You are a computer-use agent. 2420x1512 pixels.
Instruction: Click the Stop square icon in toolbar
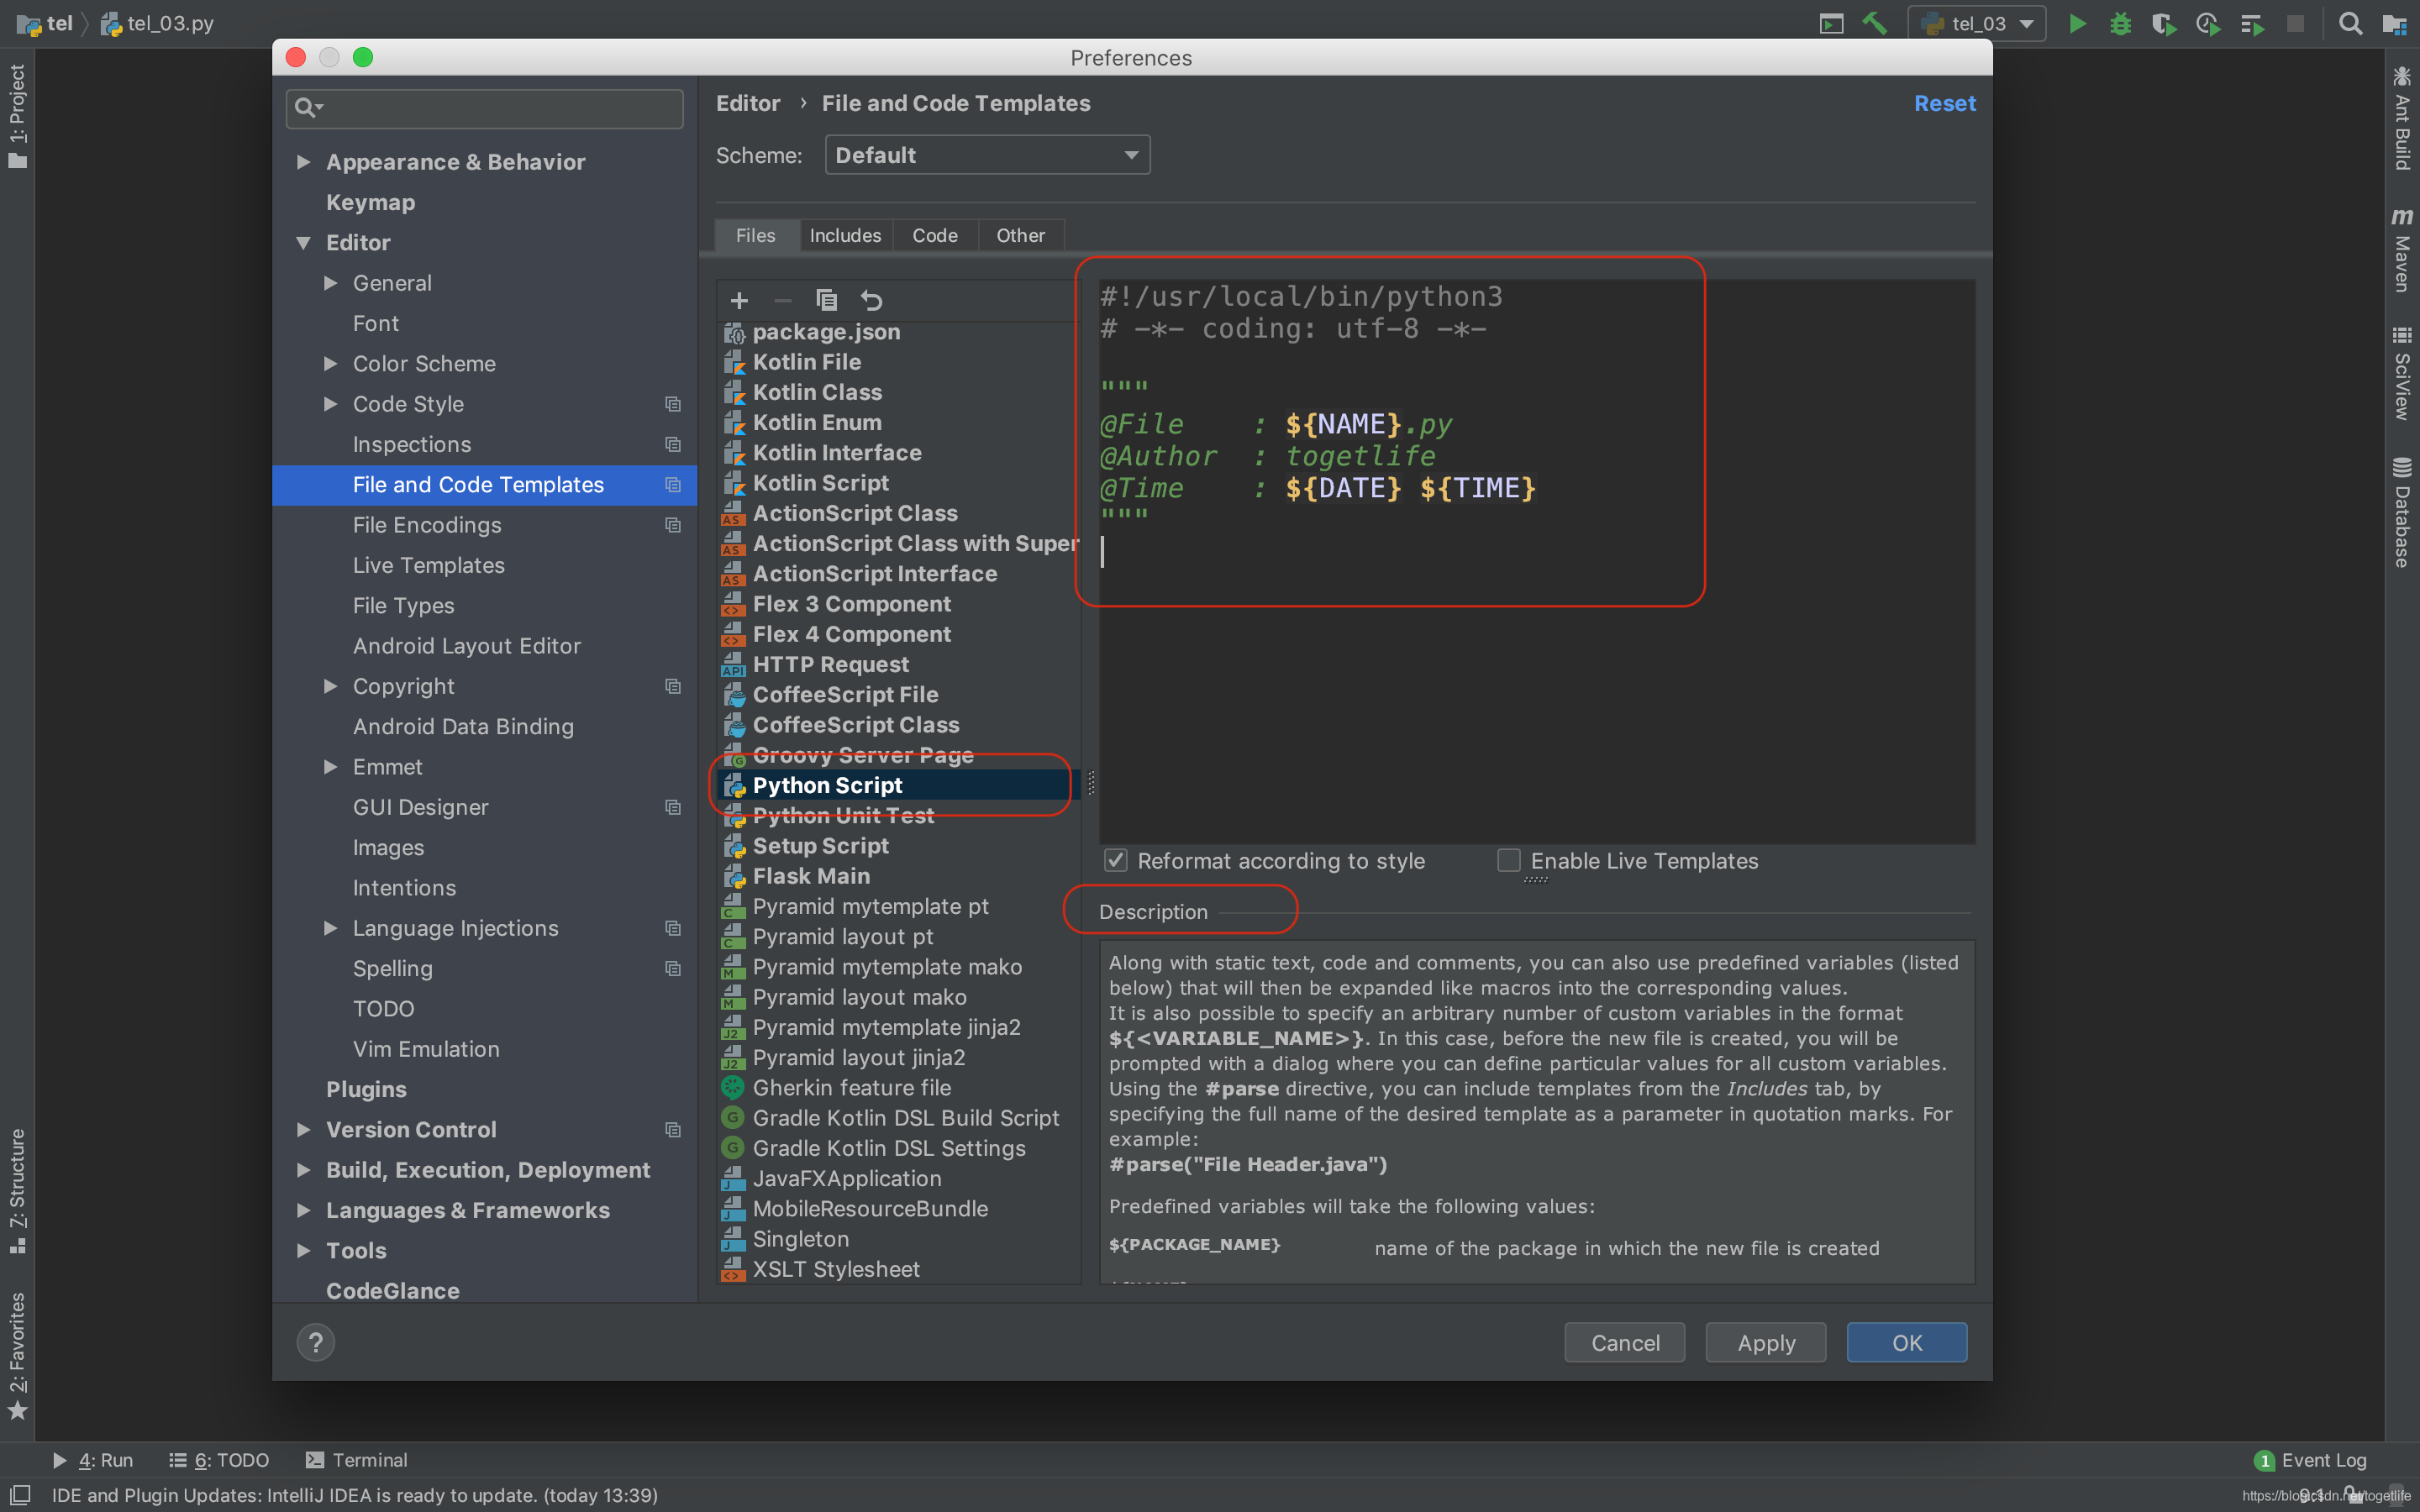[x=2295, y=23]
